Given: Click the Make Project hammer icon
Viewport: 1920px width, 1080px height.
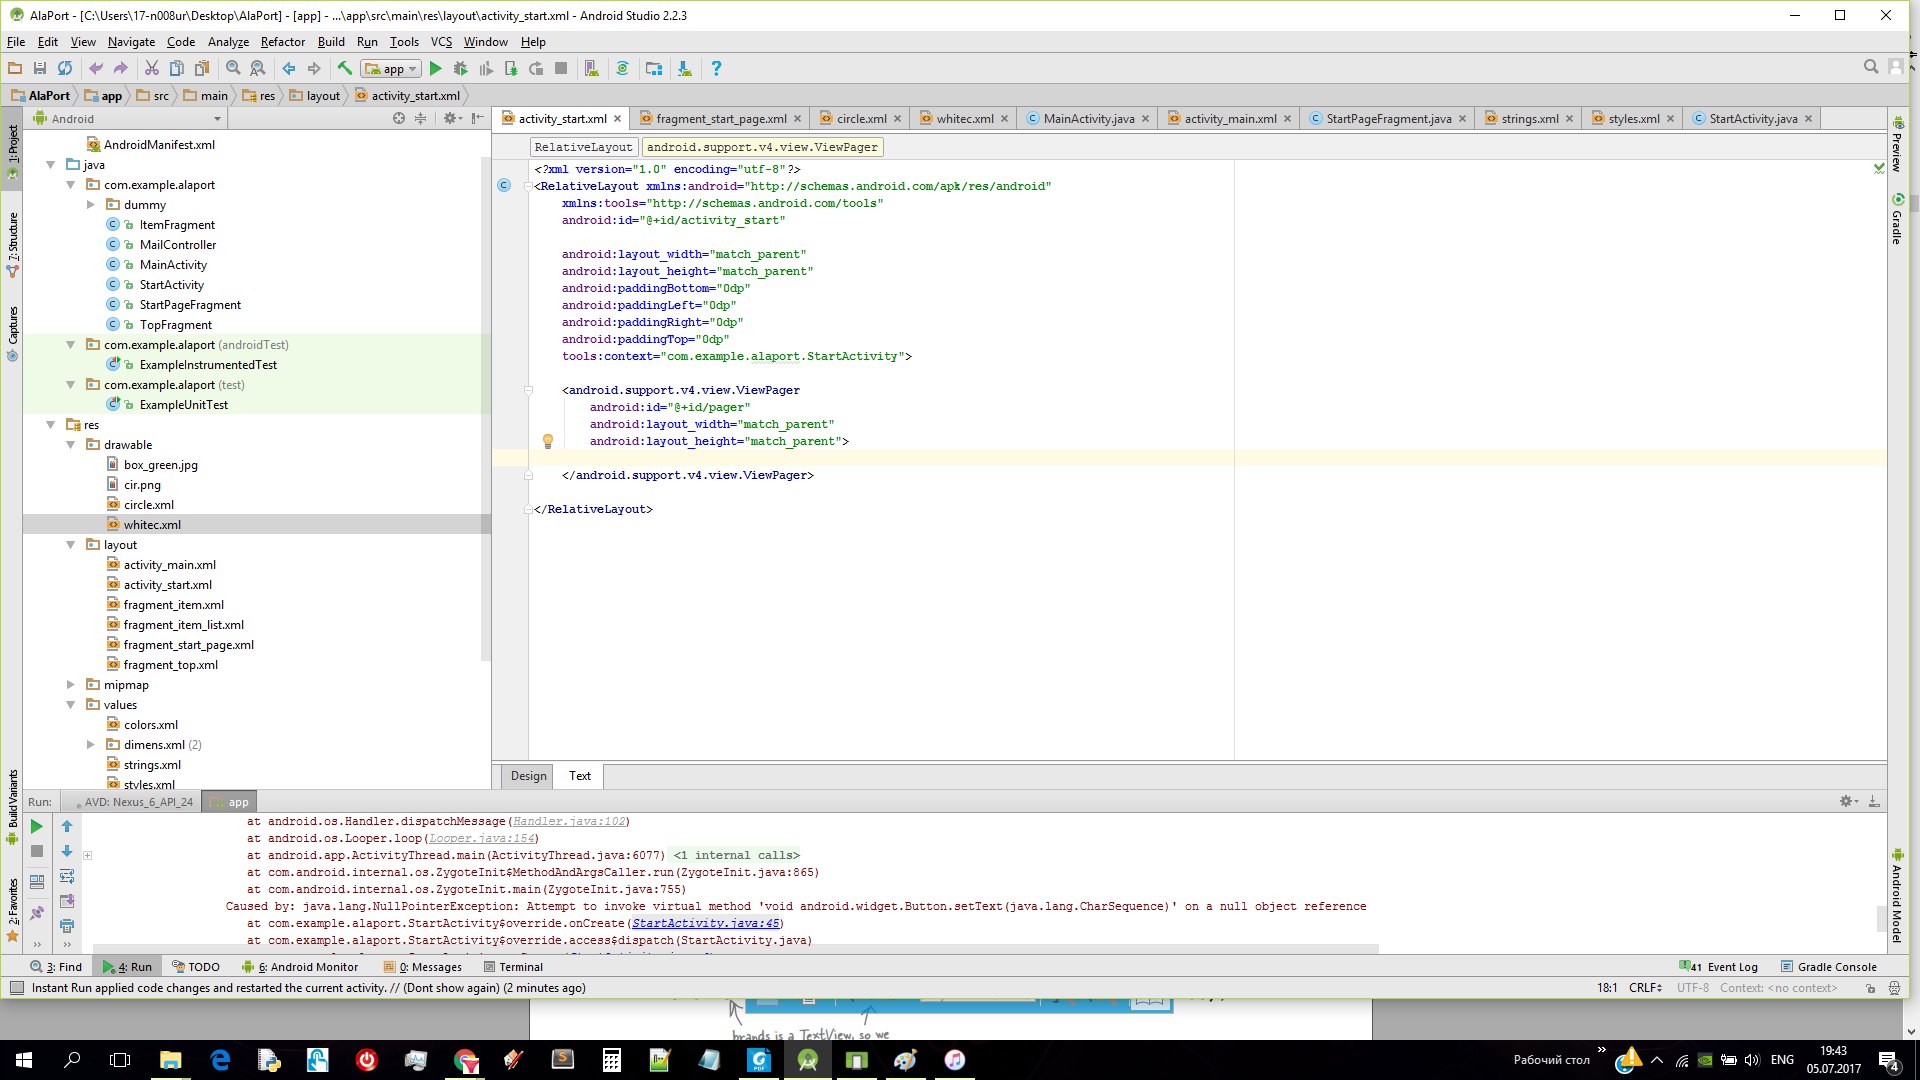Looking at the screenshot, I should click(x=345, y=68).
